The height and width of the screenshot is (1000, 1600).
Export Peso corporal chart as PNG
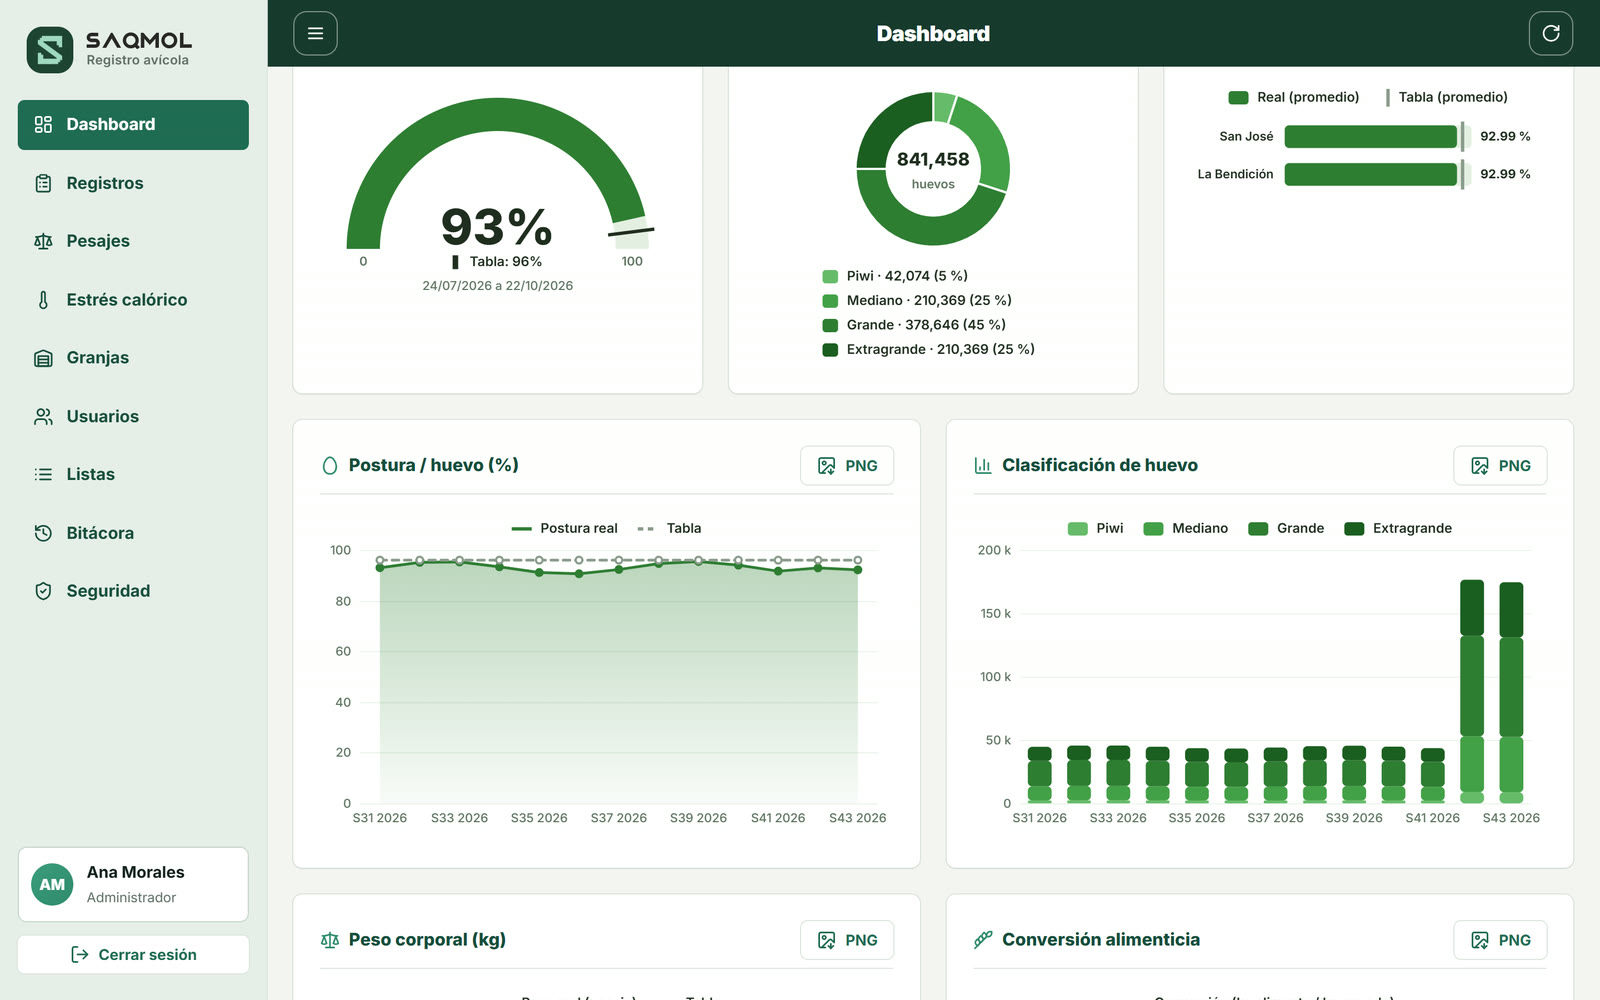coord(847,940)
